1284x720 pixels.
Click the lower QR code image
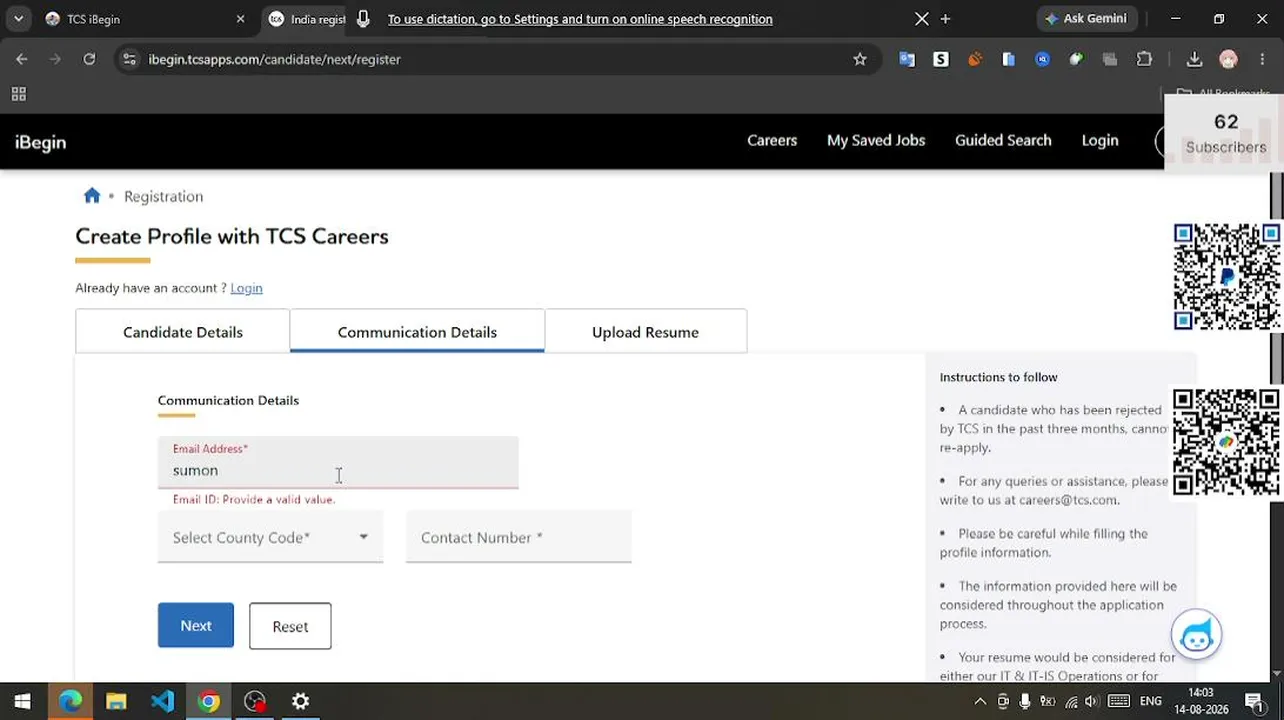[1227, 441]
